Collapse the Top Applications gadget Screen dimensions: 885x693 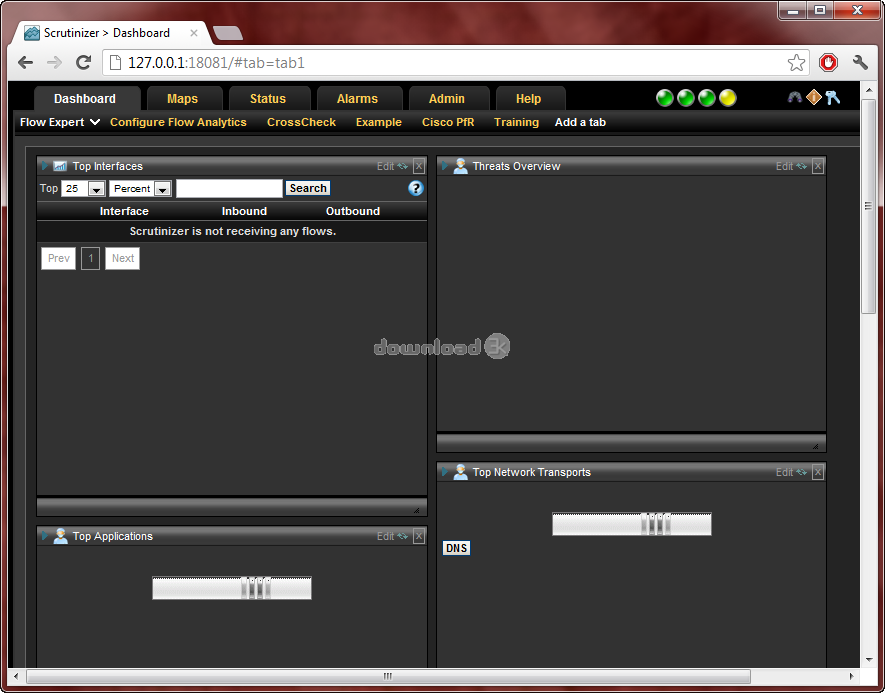pyautogui.click(x=45, y=536)
